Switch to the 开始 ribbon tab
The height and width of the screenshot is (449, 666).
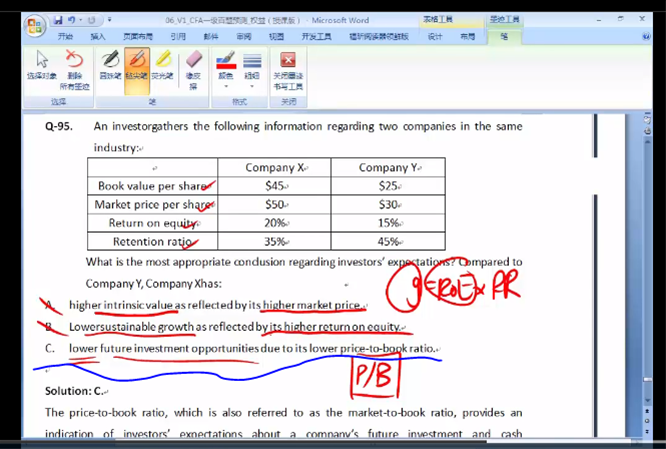(66, 36)
